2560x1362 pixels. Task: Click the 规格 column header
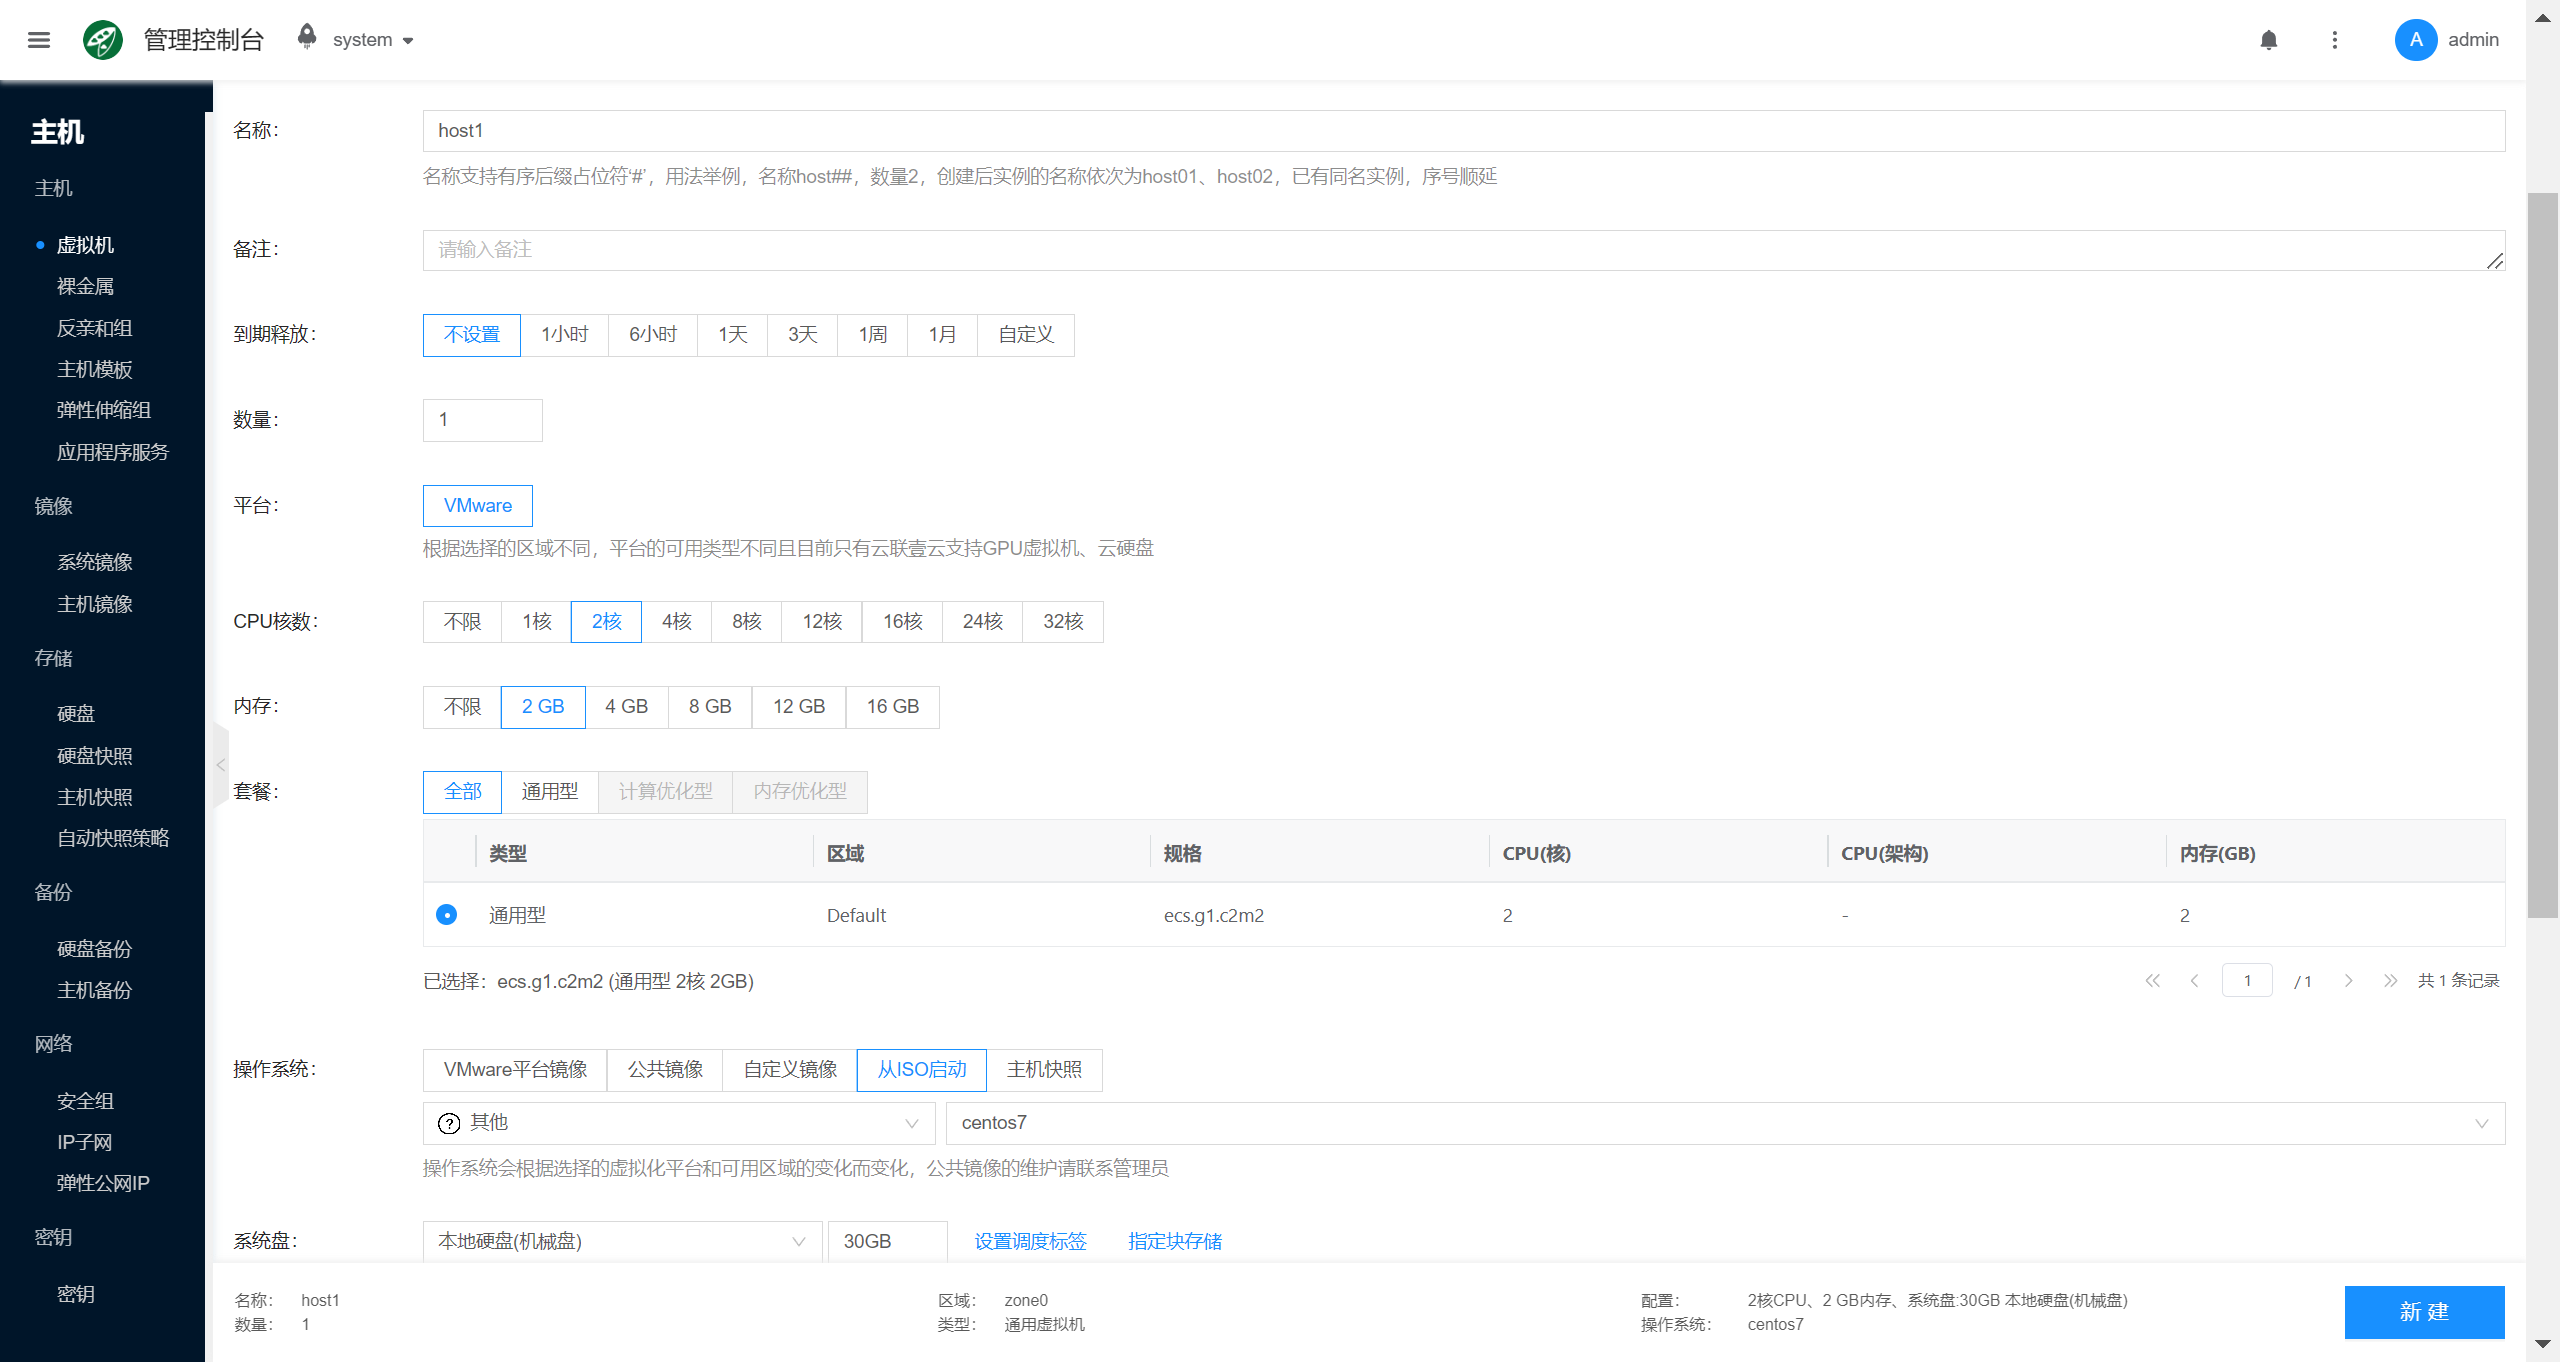click(x=1183, y=854)
